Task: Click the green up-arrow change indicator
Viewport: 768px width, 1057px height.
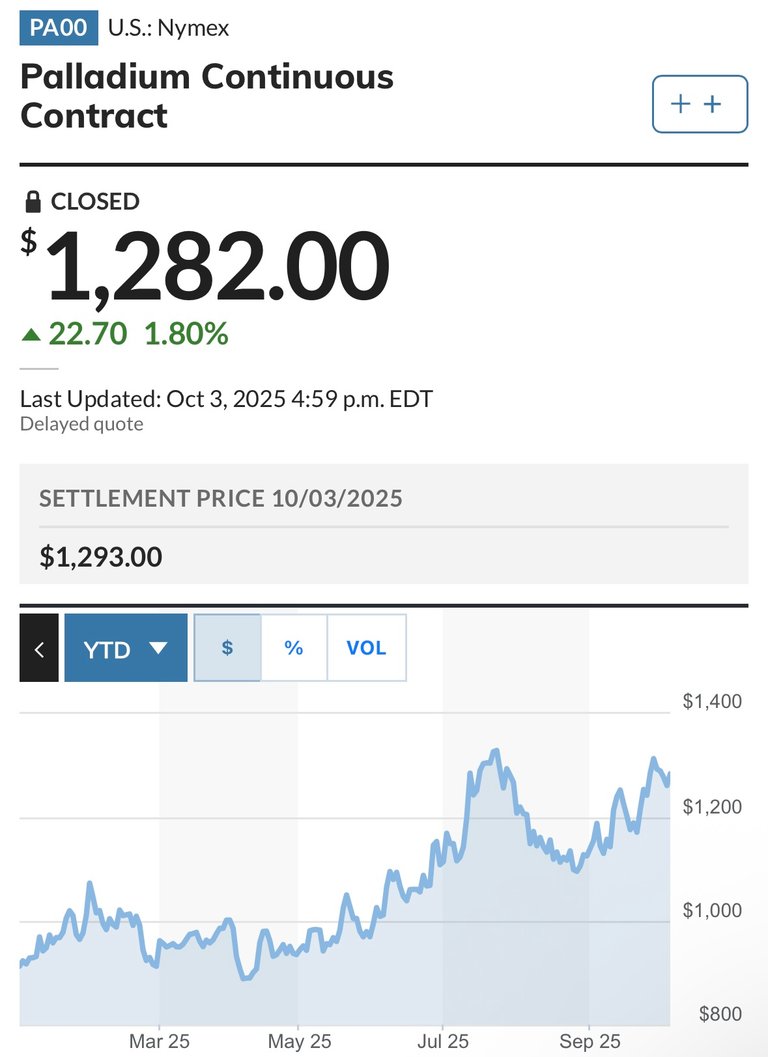Action: coord(32,334)
